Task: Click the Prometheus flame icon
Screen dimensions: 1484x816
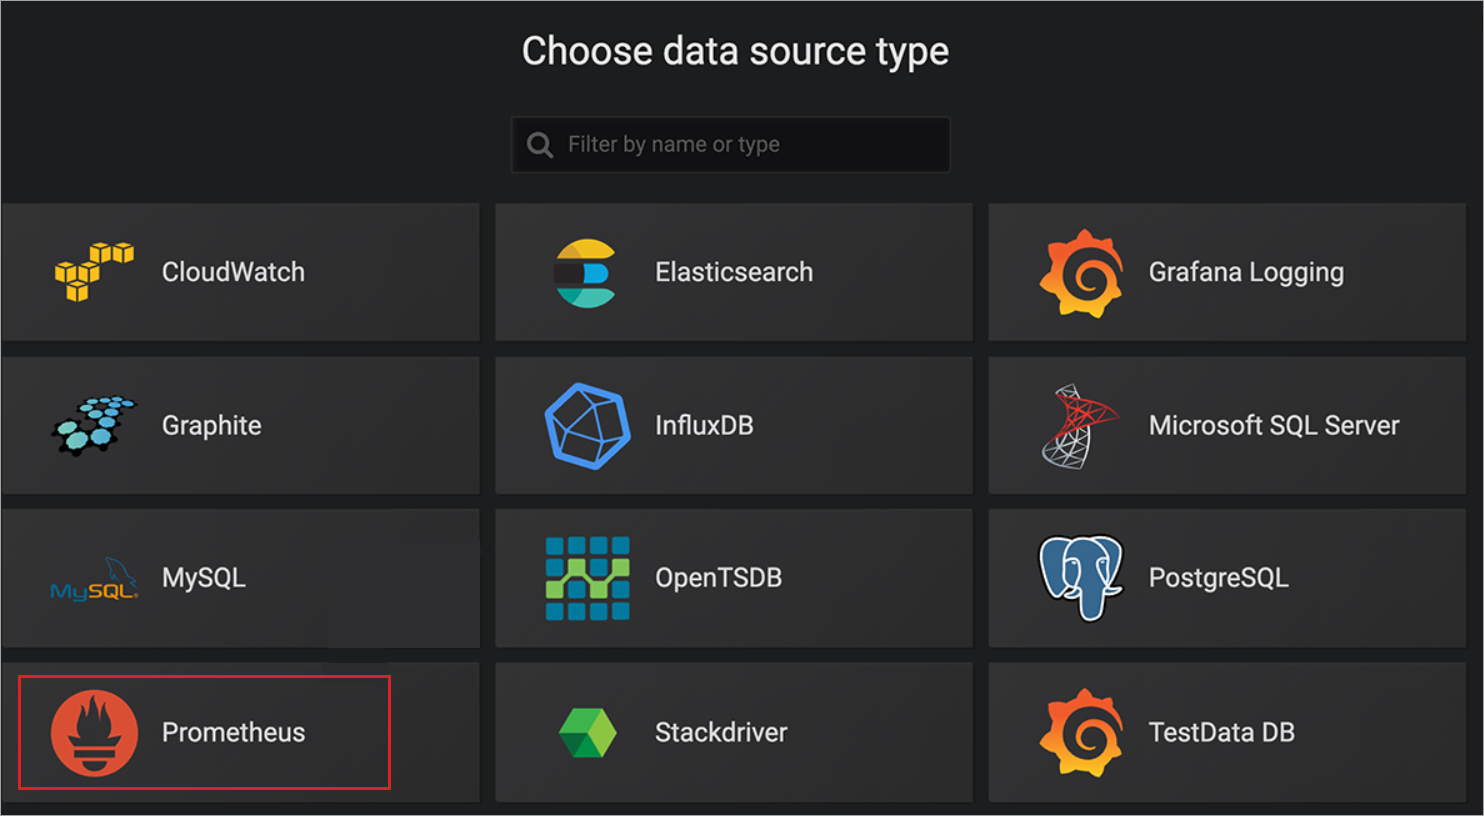Action: click(94, 733)
